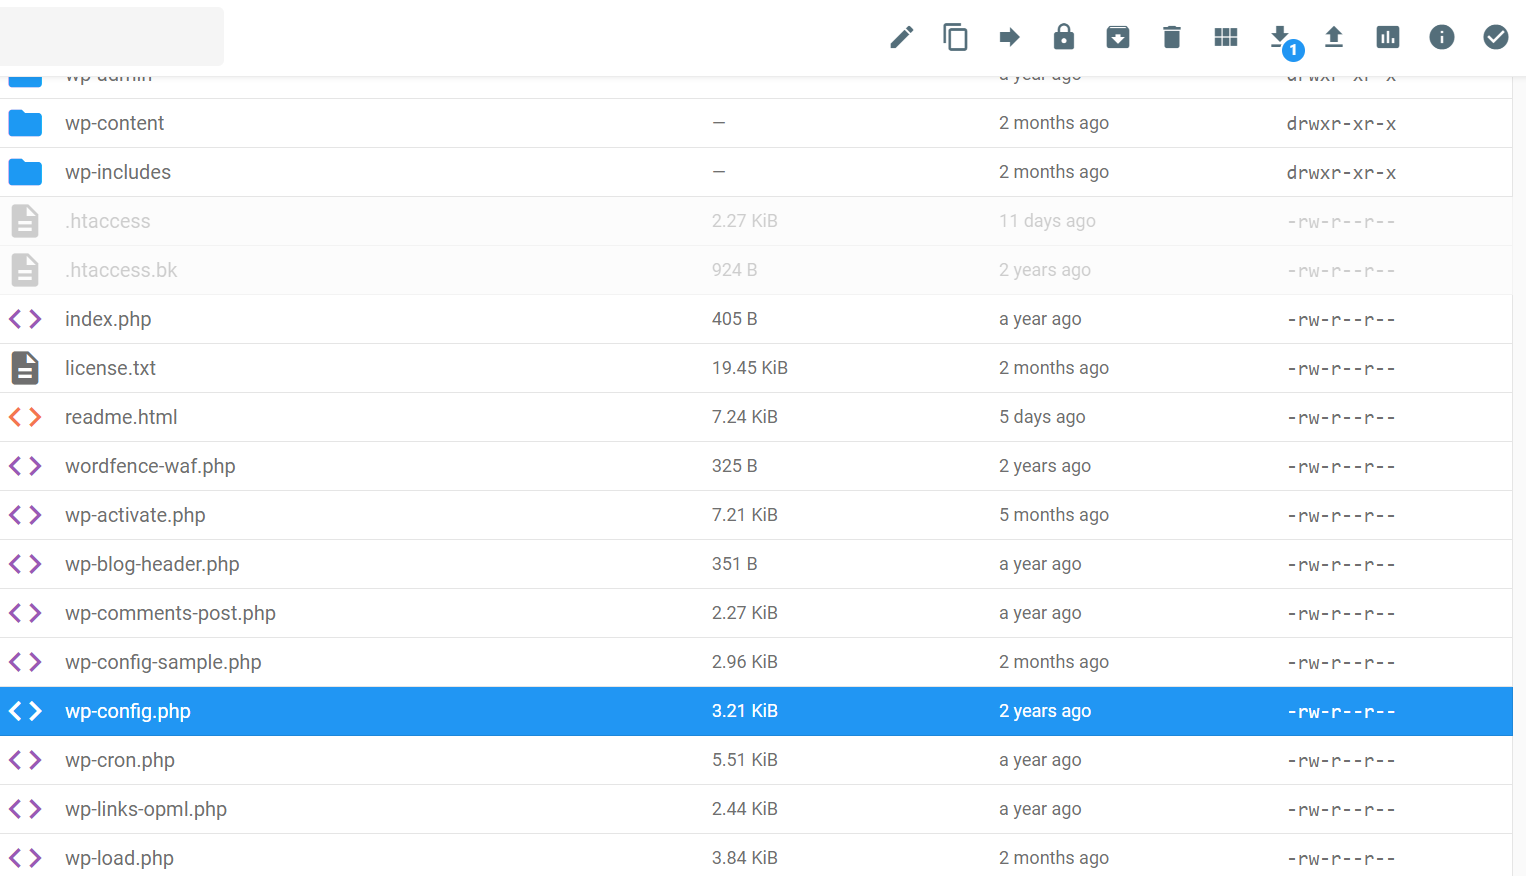
Task: Click the readme.html orange code icon
Action: [x=25, y=417]
